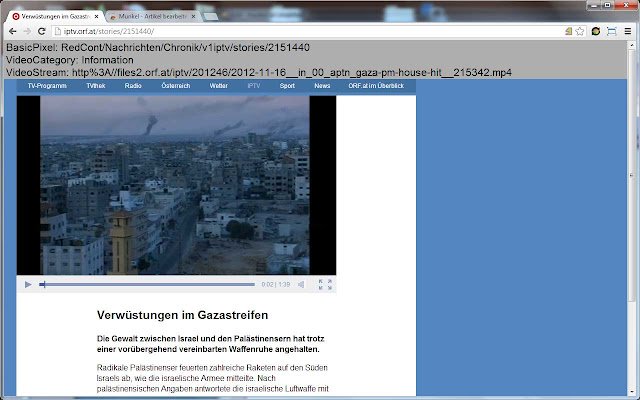Open Radio in the ORF nav bar

(133, 86)
